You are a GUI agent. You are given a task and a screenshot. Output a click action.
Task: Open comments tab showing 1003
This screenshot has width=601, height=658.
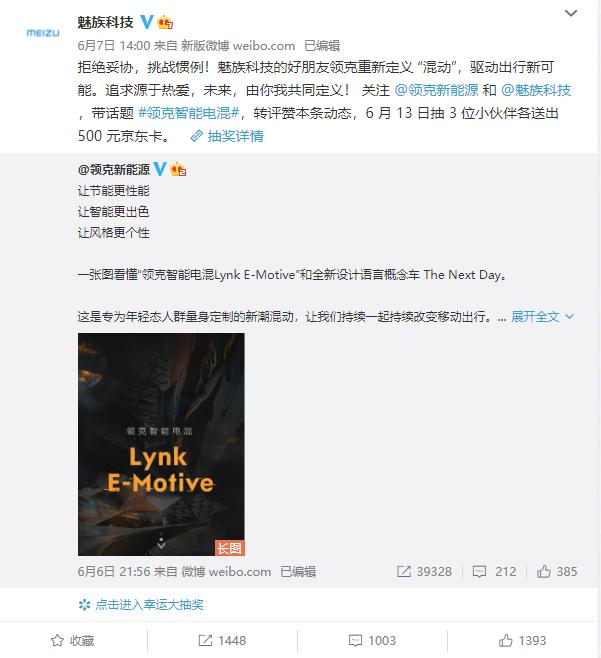(372, 640)
